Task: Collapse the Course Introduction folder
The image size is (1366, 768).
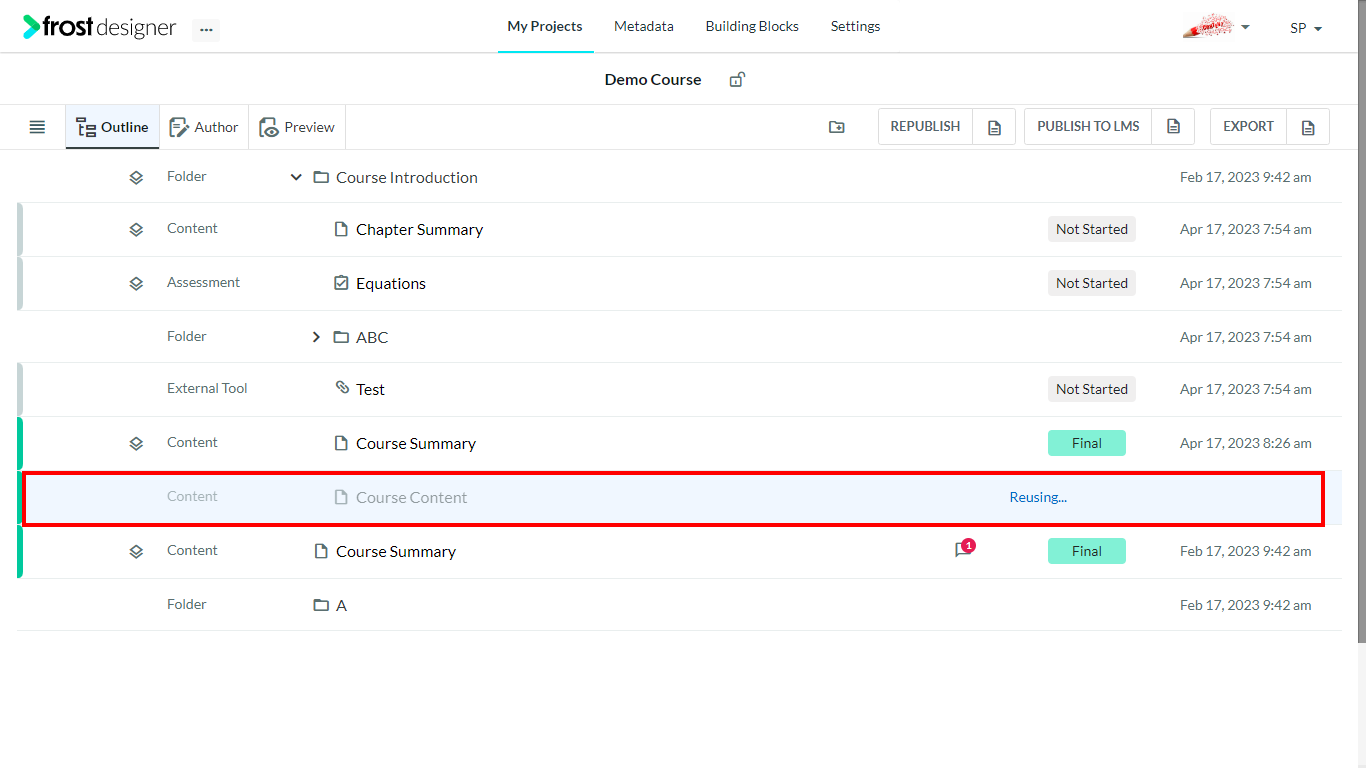Action: (296, 177)
